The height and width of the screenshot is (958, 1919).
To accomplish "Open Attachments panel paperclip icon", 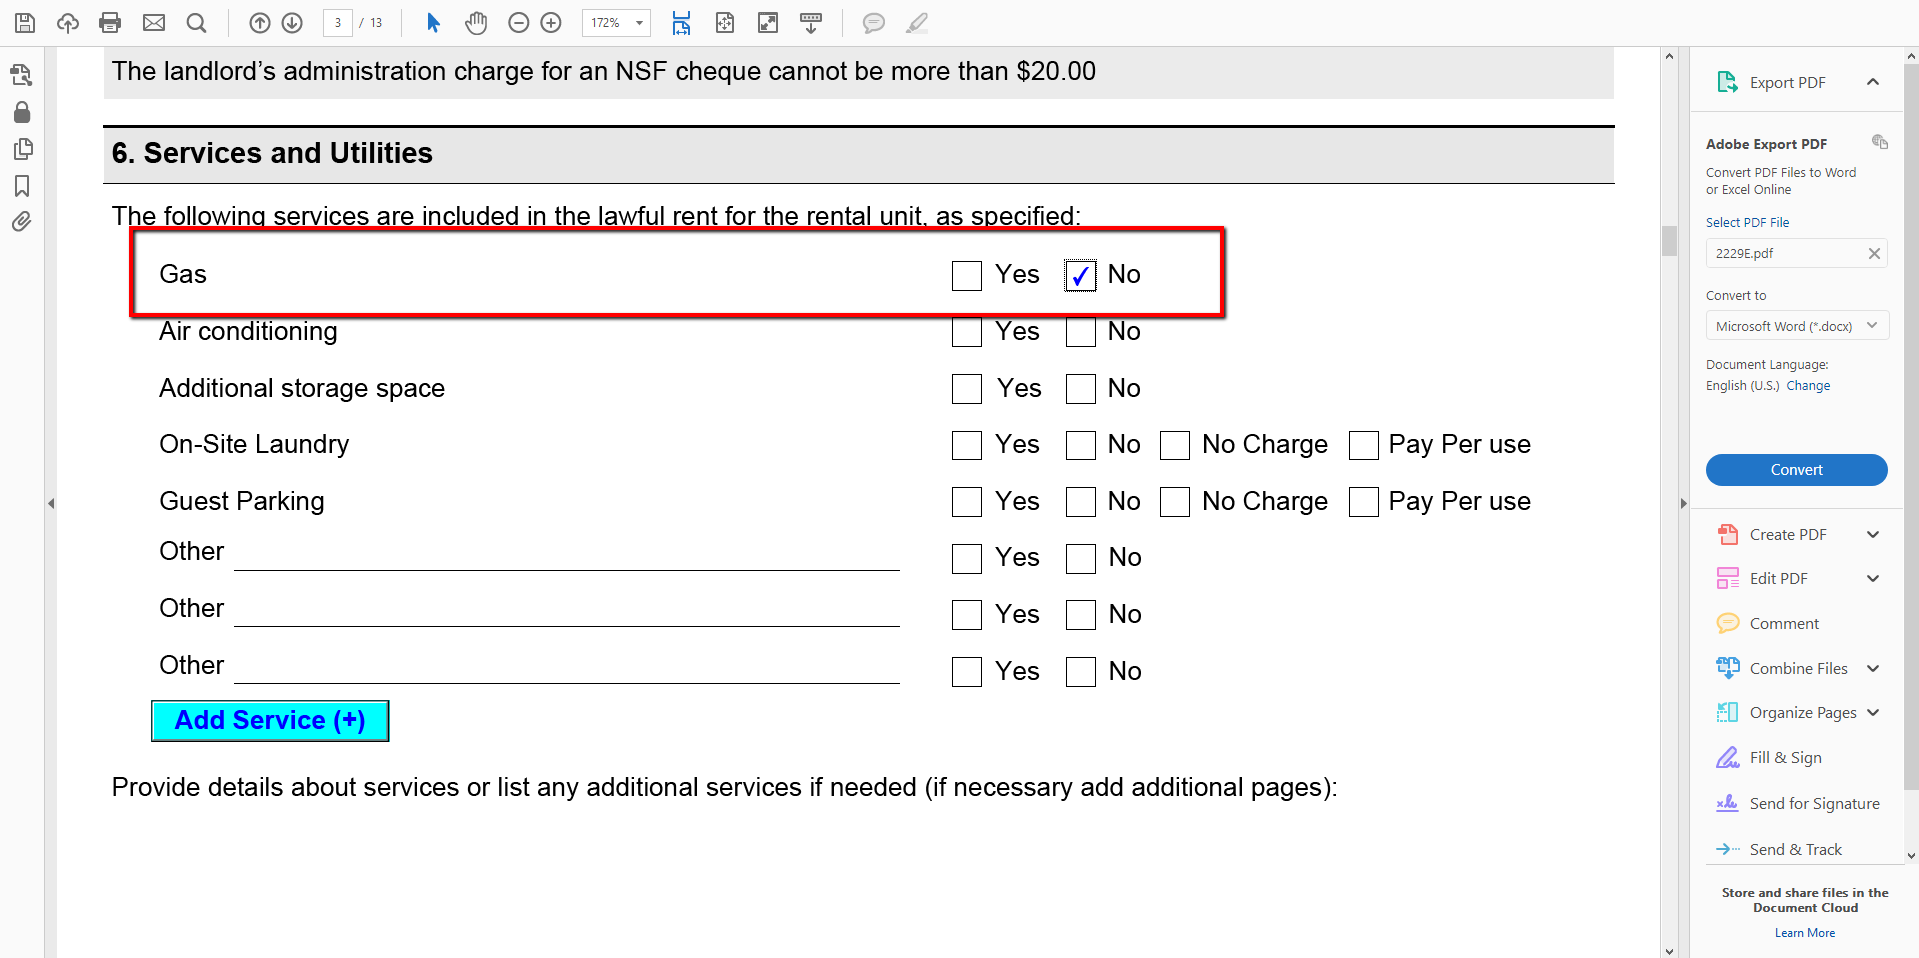I will [22, 222].
